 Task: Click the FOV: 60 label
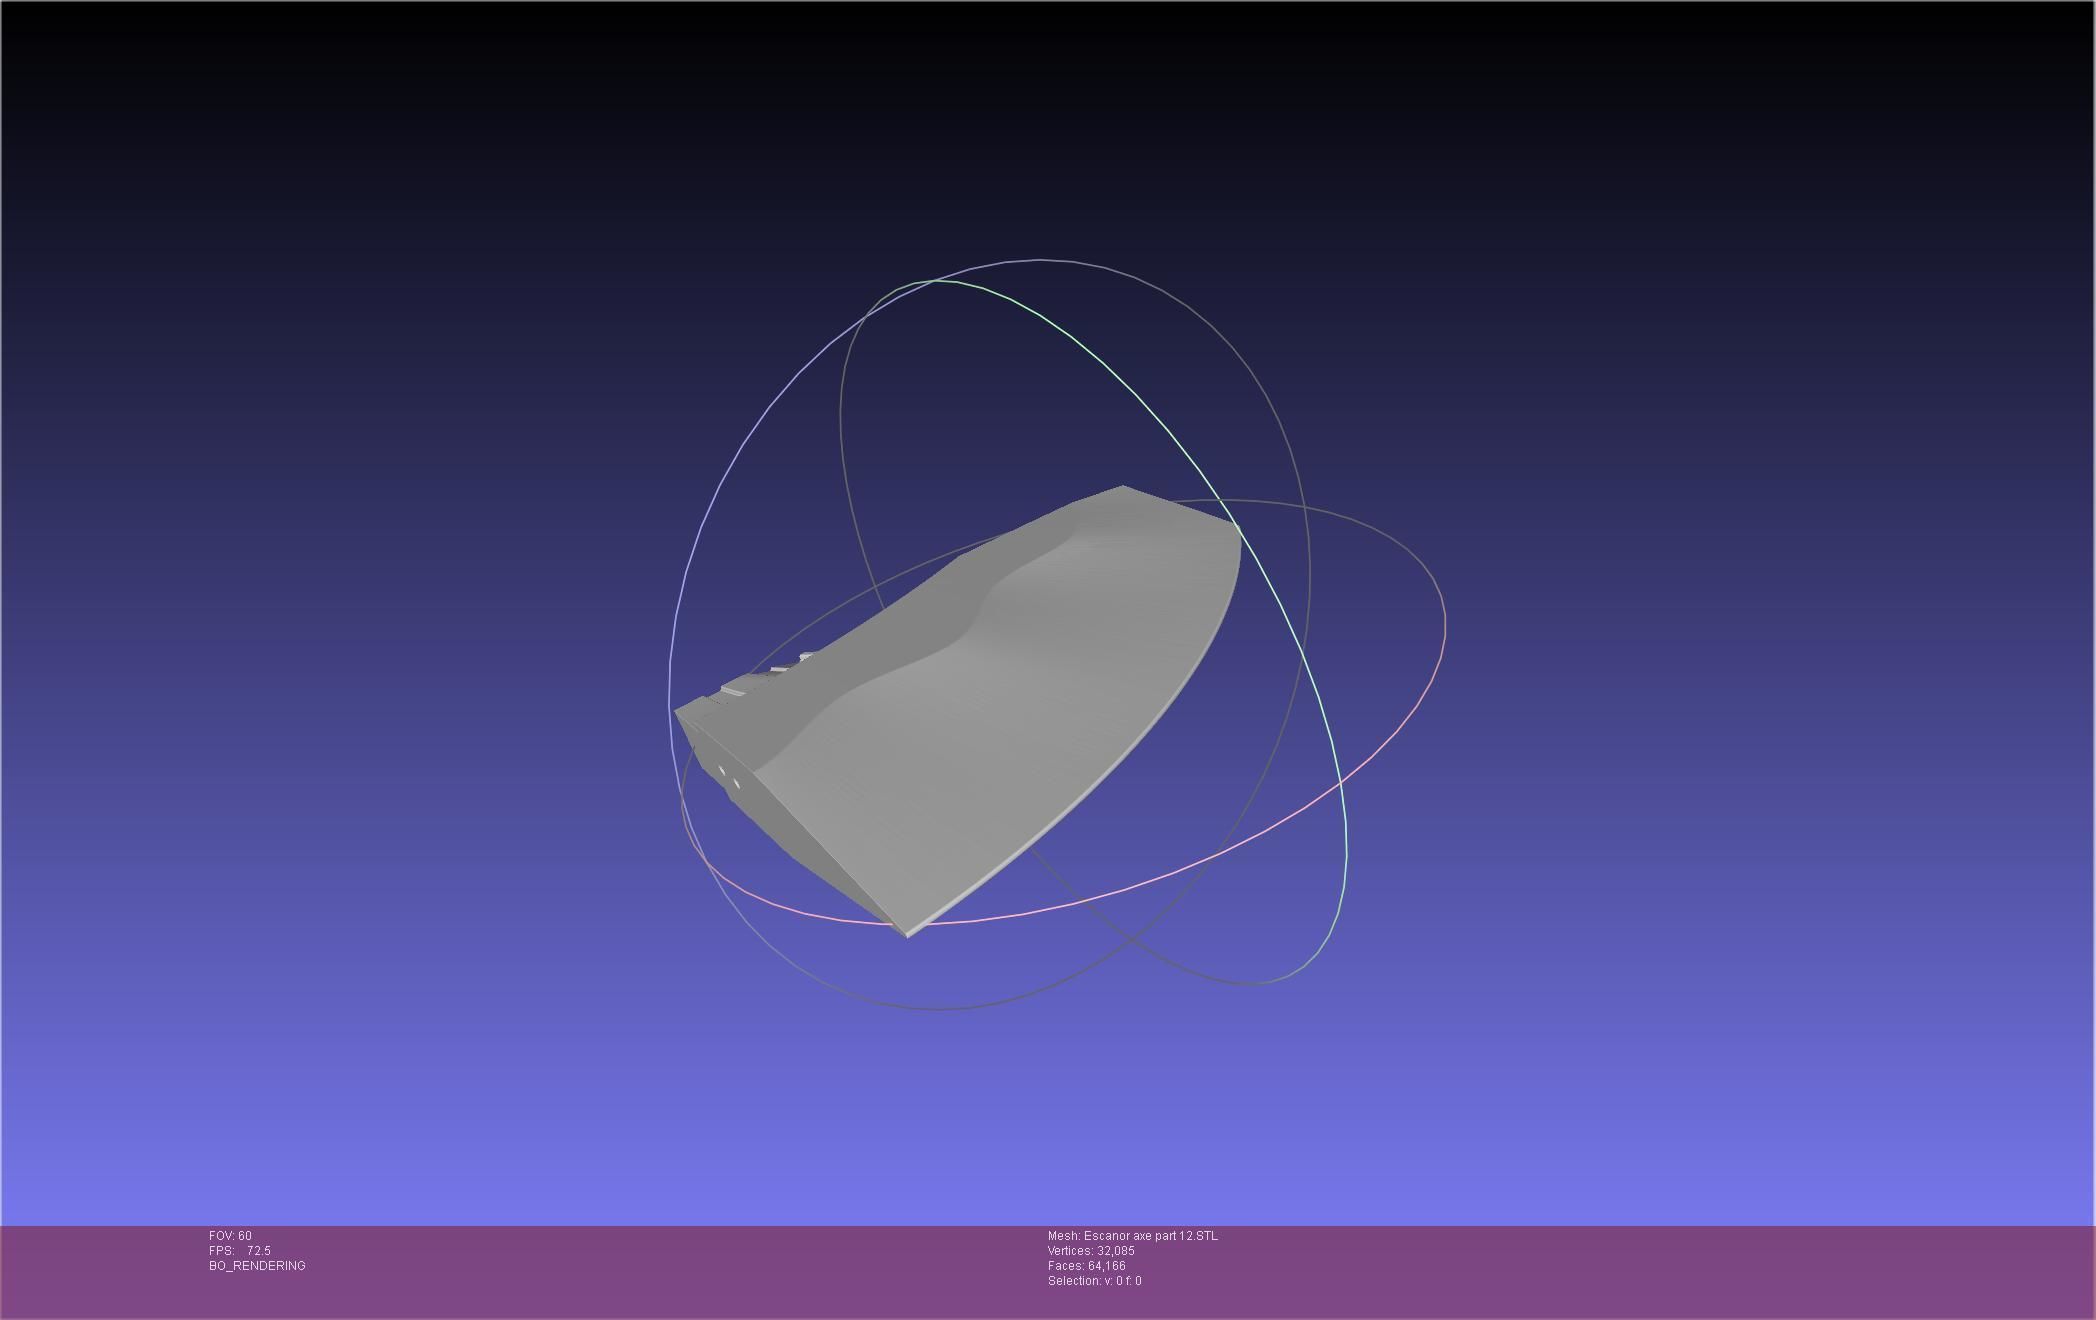(x=230, y=1236)
